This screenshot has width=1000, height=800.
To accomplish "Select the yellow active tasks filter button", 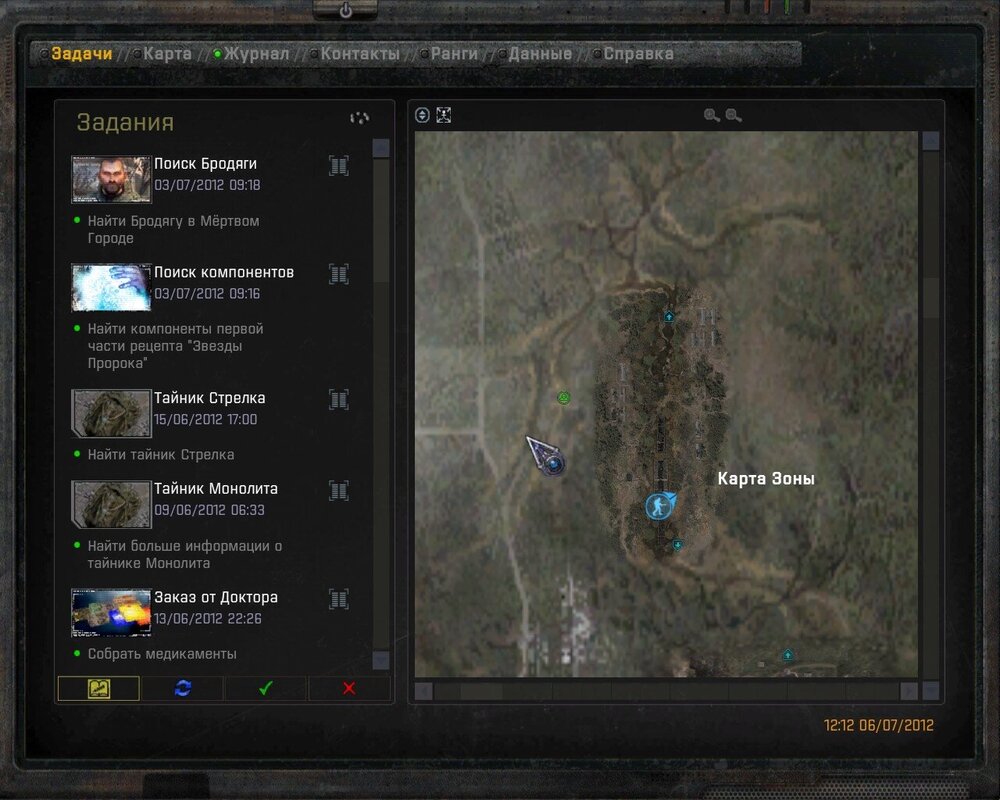I will pyautogui.click(x=98, y=688).
